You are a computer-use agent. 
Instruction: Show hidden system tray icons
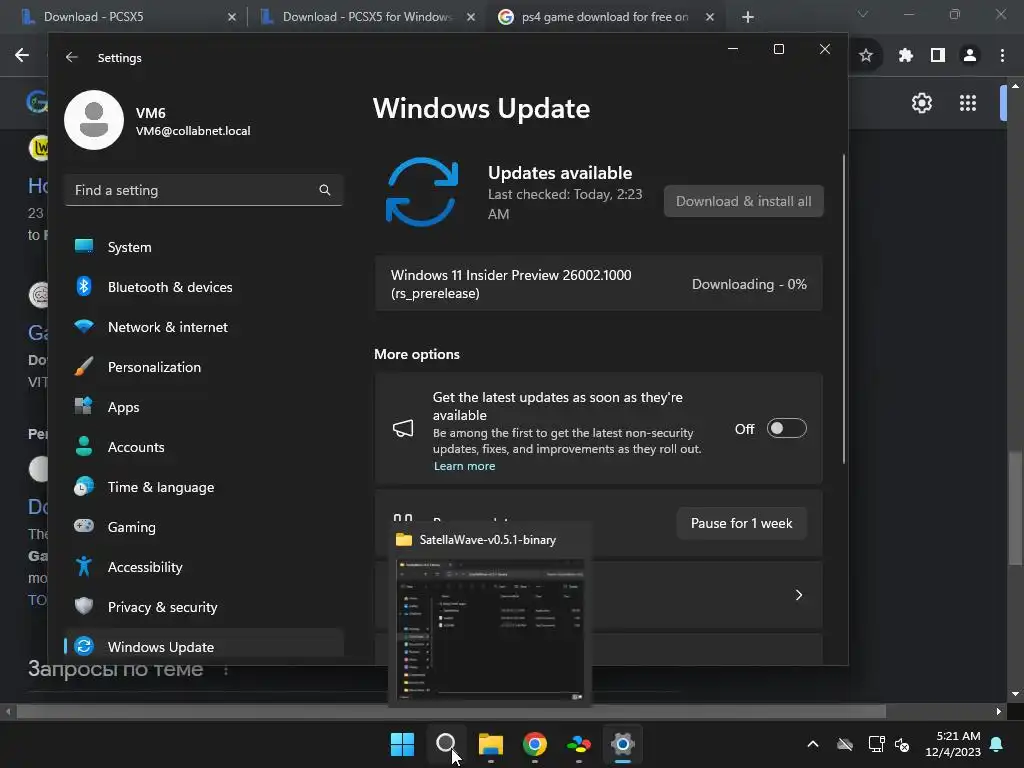click(812, 744)
